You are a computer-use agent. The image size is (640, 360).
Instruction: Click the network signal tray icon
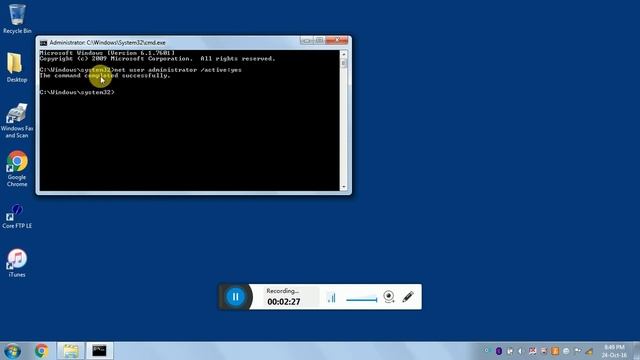589,351
